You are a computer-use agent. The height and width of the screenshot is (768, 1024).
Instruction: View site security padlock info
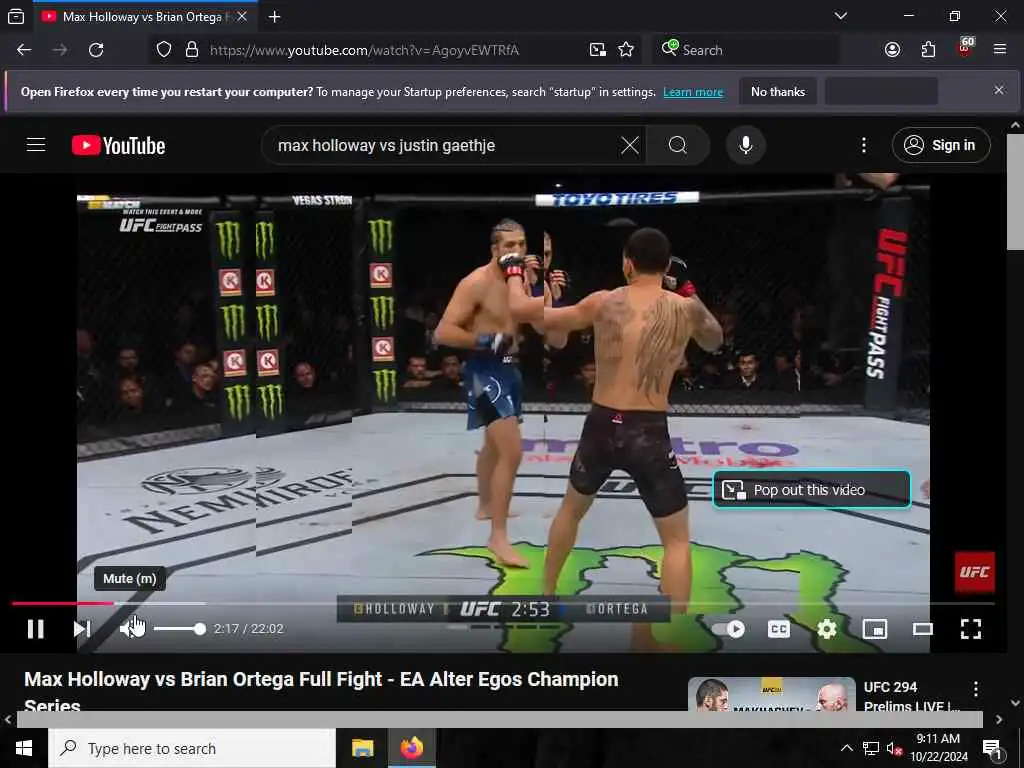192,50
